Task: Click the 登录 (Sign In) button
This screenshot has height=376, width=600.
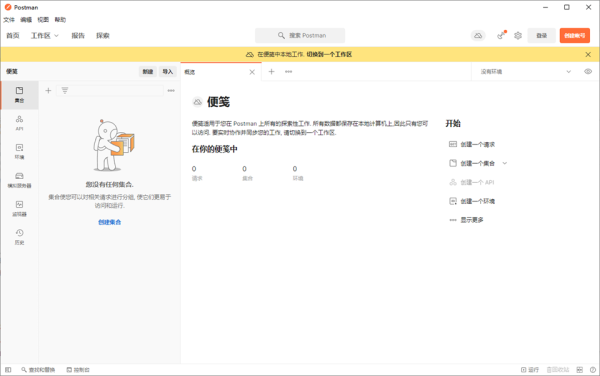Action: (x=541, y=36)
